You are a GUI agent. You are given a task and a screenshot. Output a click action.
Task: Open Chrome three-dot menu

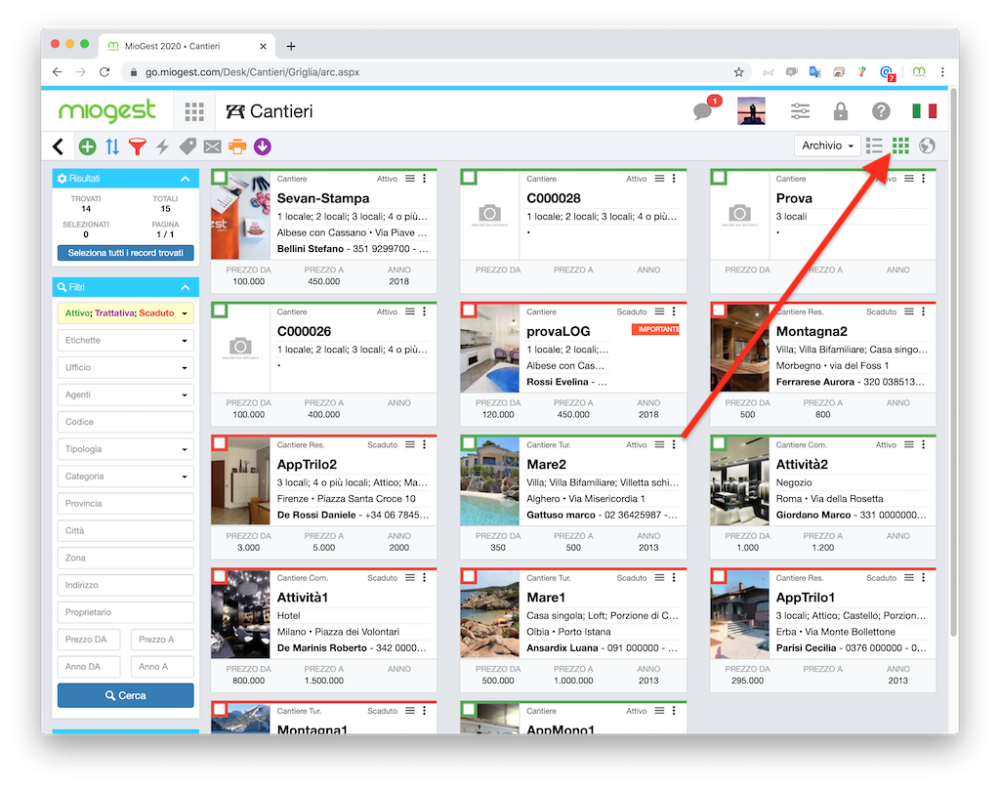pyautogui.click(x=943, y=72)
